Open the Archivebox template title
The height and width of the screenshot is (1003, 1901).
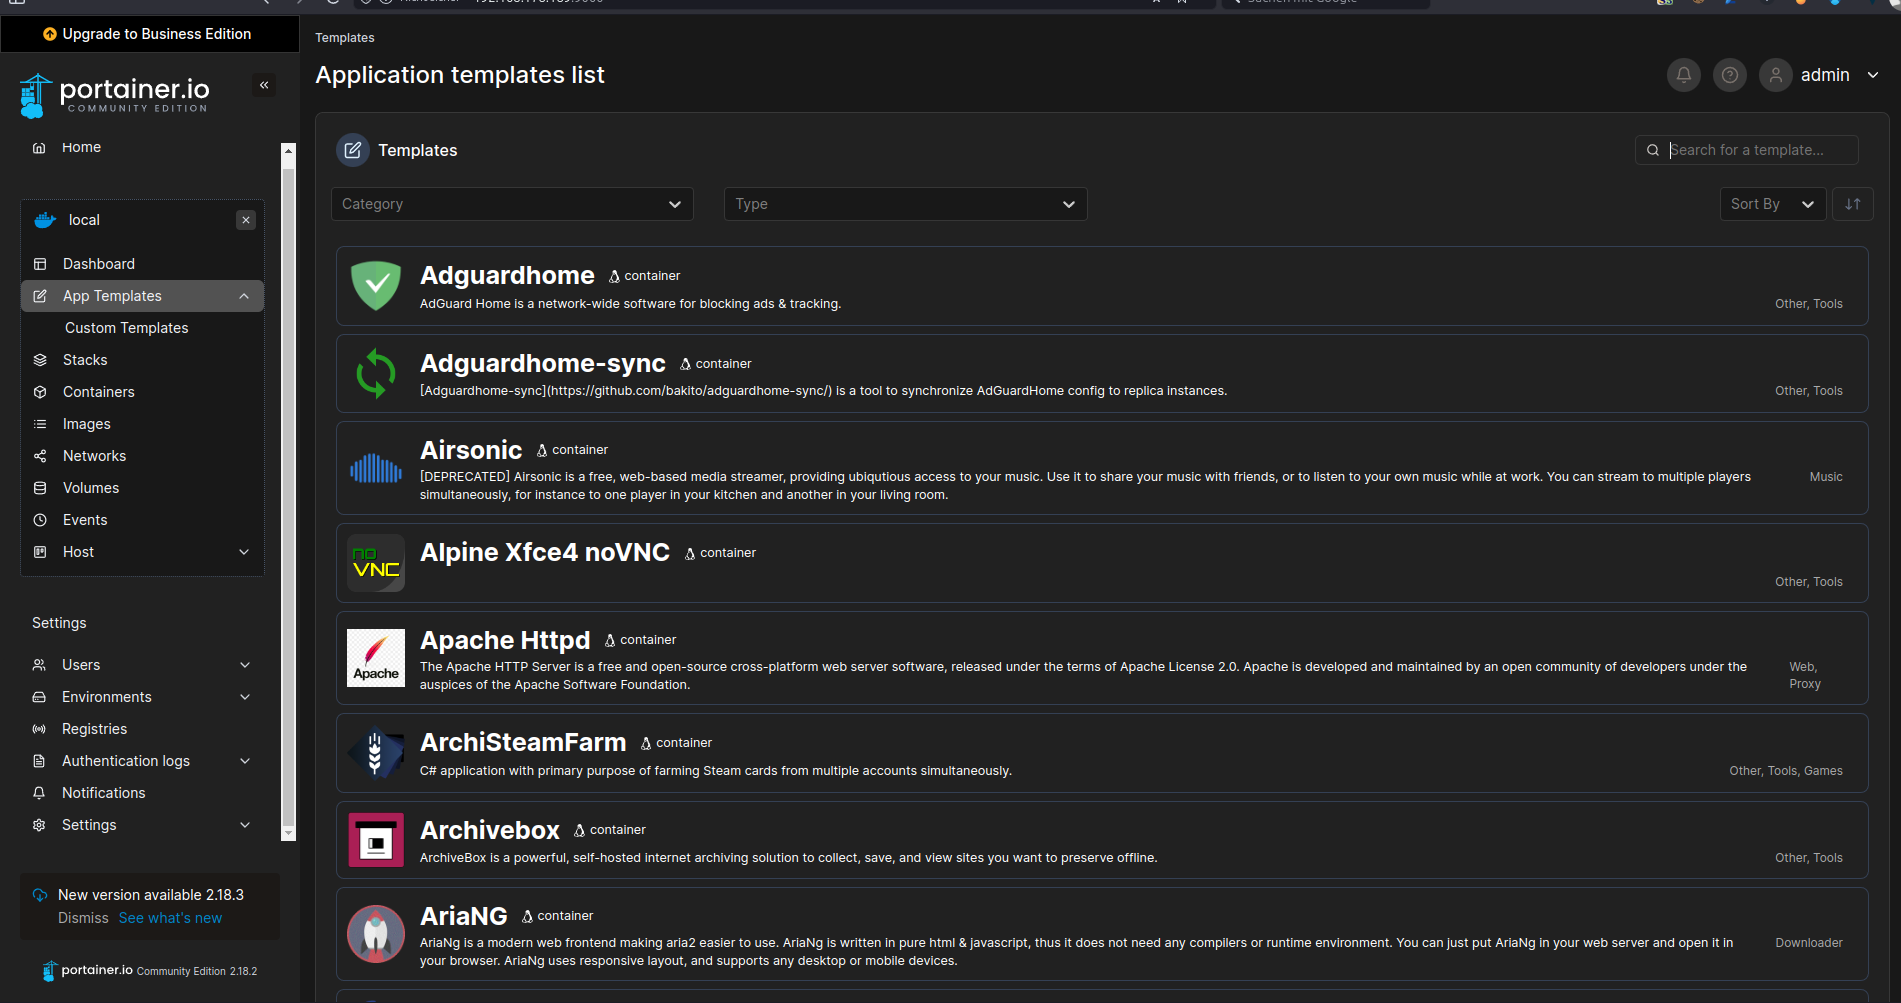[490, 830]
